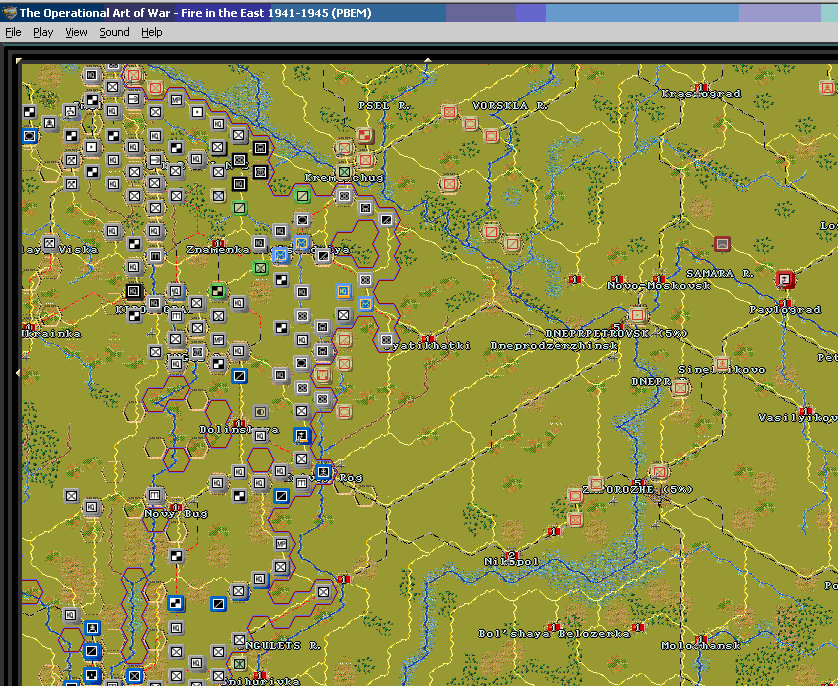Open the File menu
Viewport: 840px width, 688px height.
pyautogui.click(x=13, y=32)
